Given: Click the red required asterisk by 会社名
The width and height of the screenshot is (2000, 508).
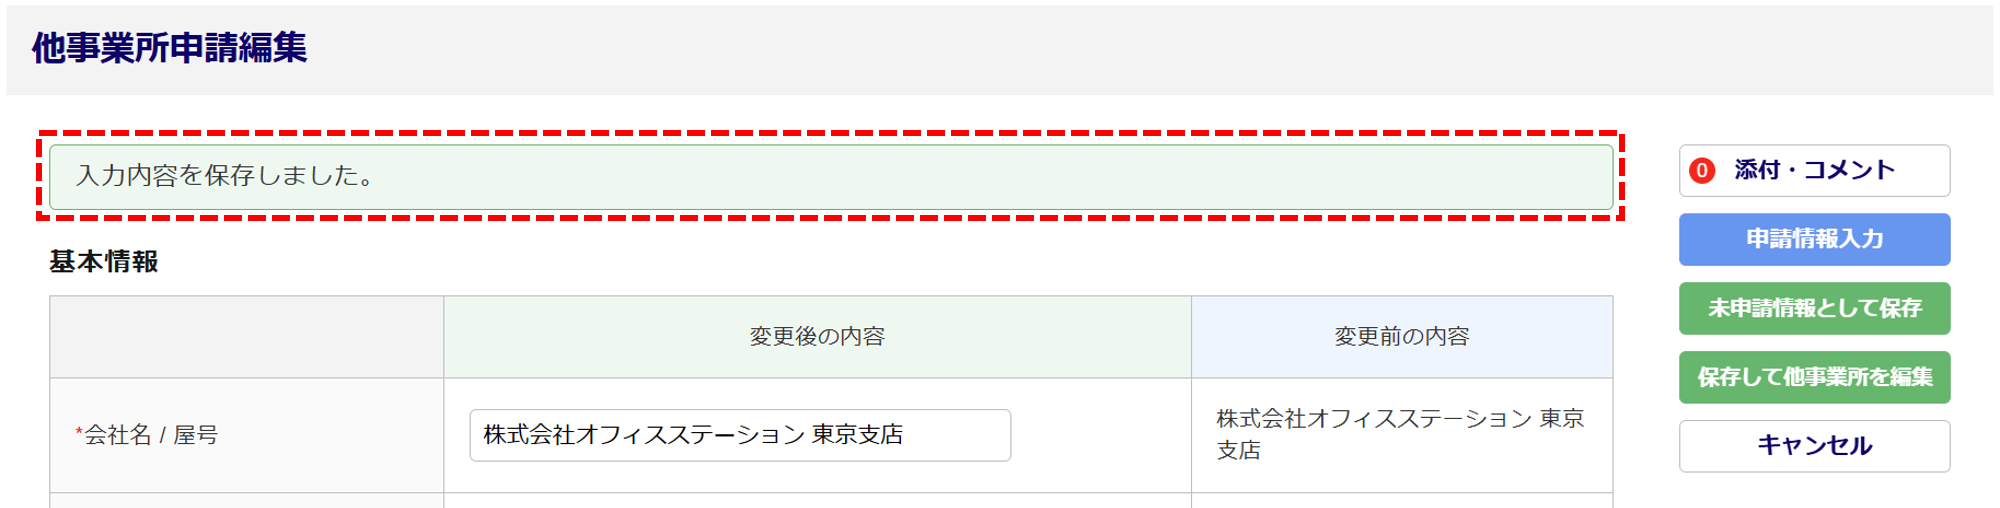Looking at the screenshot, I should pos(79,433).
